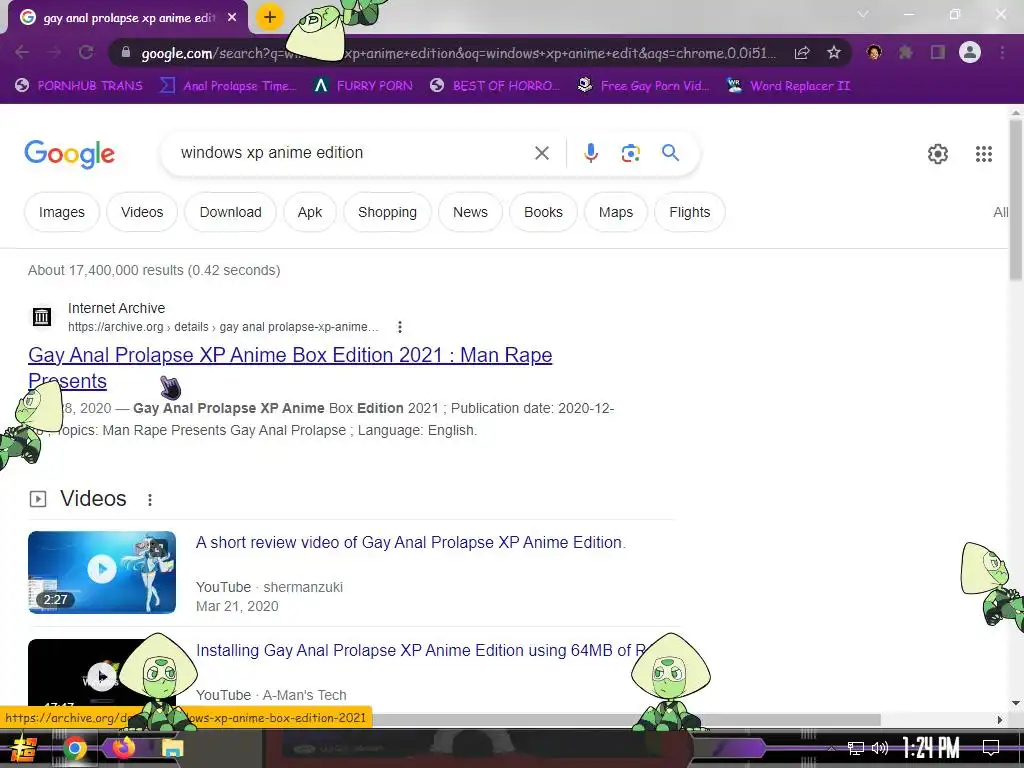1024x768 pixels.
Task: Switch to Books results
Action: click(543, 212)
